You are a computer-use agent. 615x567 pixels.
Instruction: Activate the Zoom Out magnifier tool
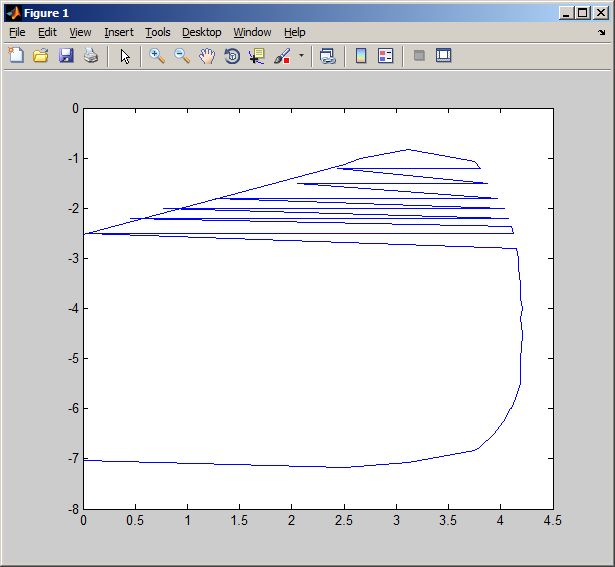[x=182, y=56]
